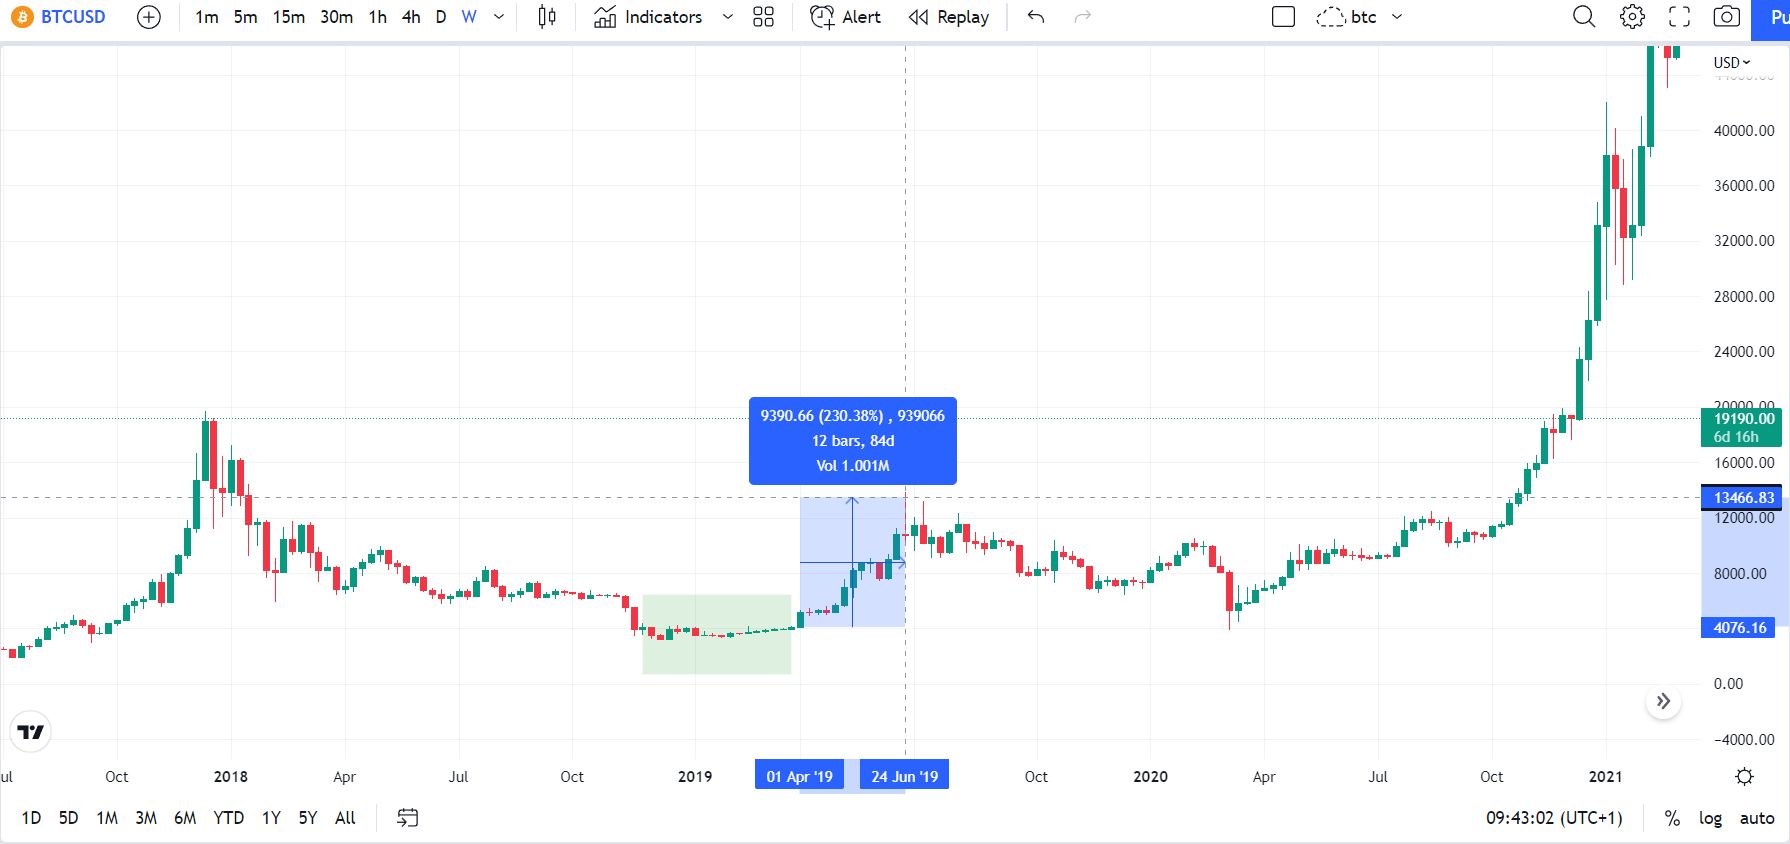
Task: Click the blue measurement info tooltip
Action: (852, 441)
